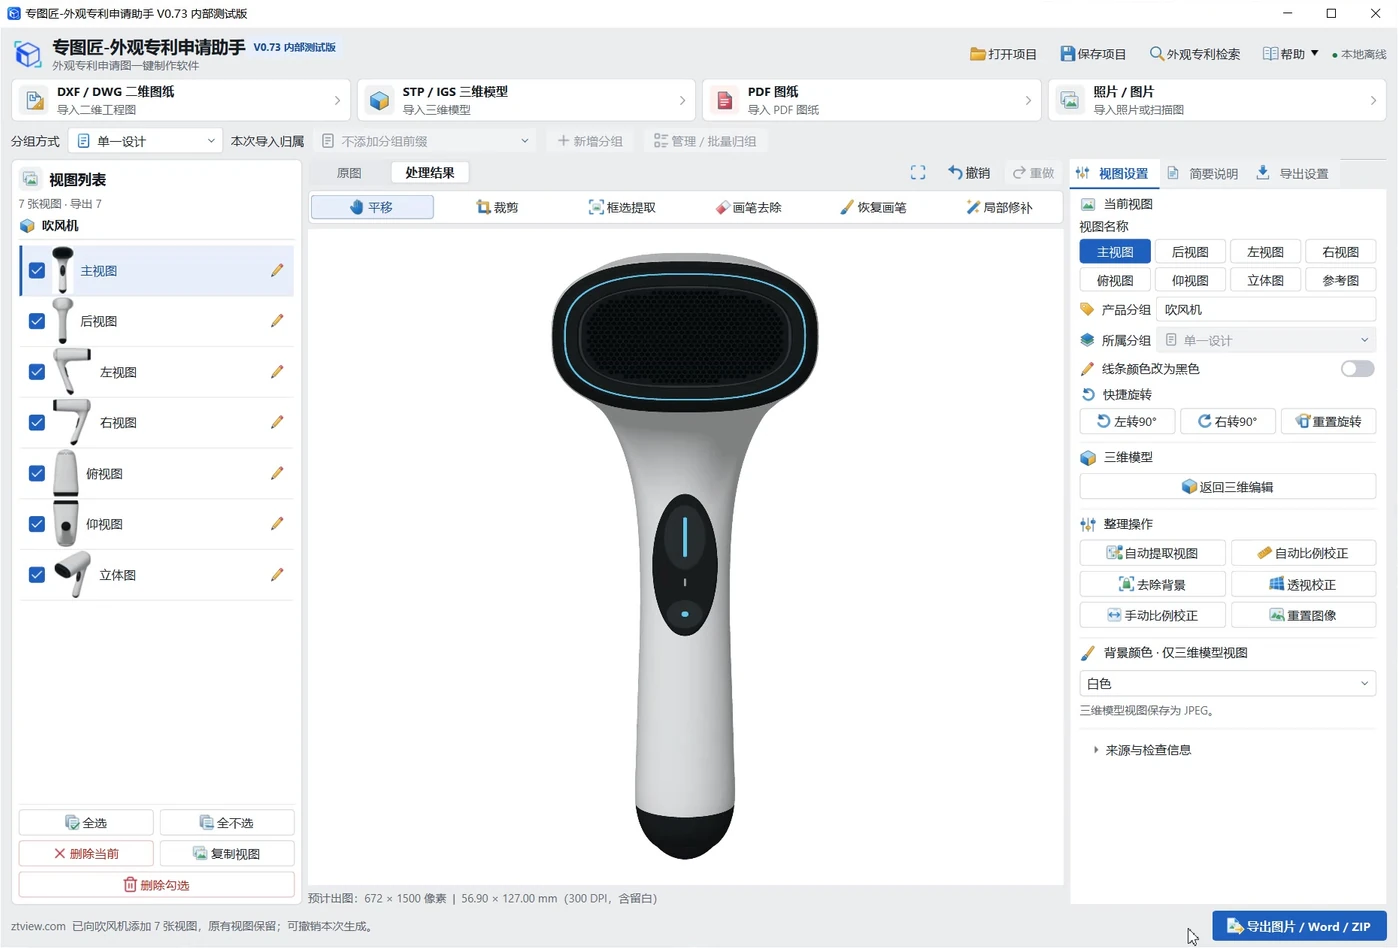
Task: Select the 恢复画笔 restore brush tool
Action: tap(873, 207)
